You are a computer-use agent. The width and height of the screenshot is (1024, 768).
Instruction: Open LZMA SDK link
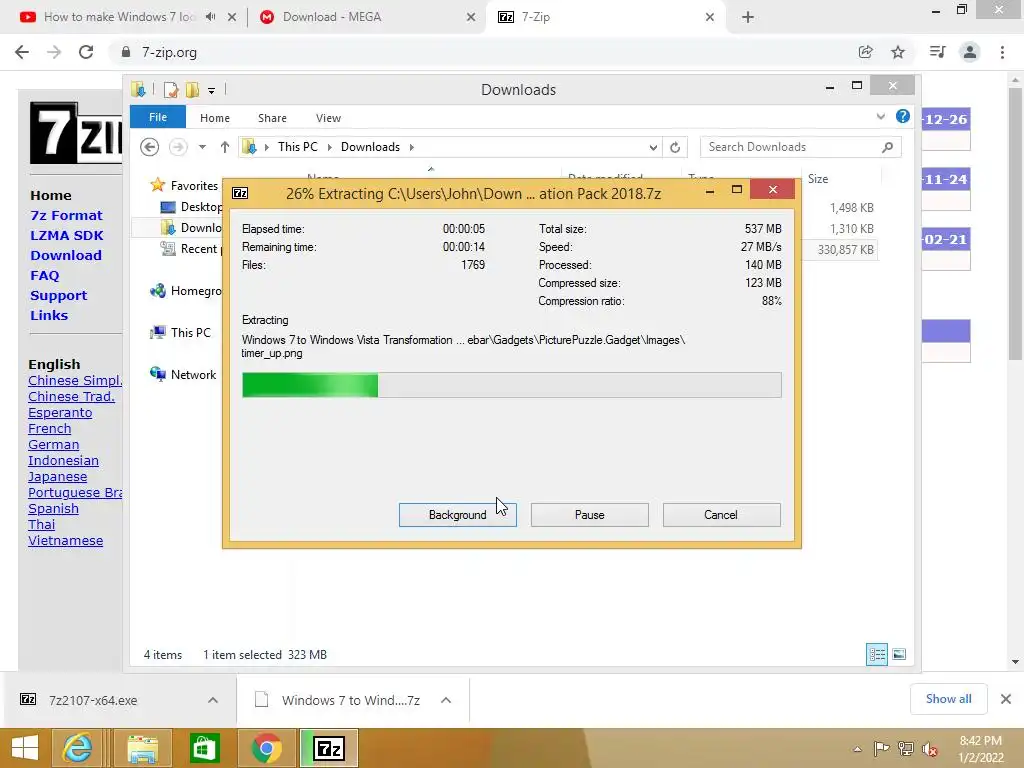tap(67, 236)
